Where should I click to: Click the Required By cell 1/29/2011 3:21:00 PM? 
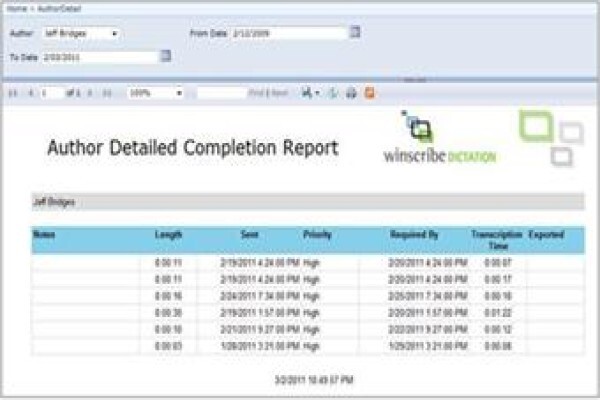tap(428, 346)
